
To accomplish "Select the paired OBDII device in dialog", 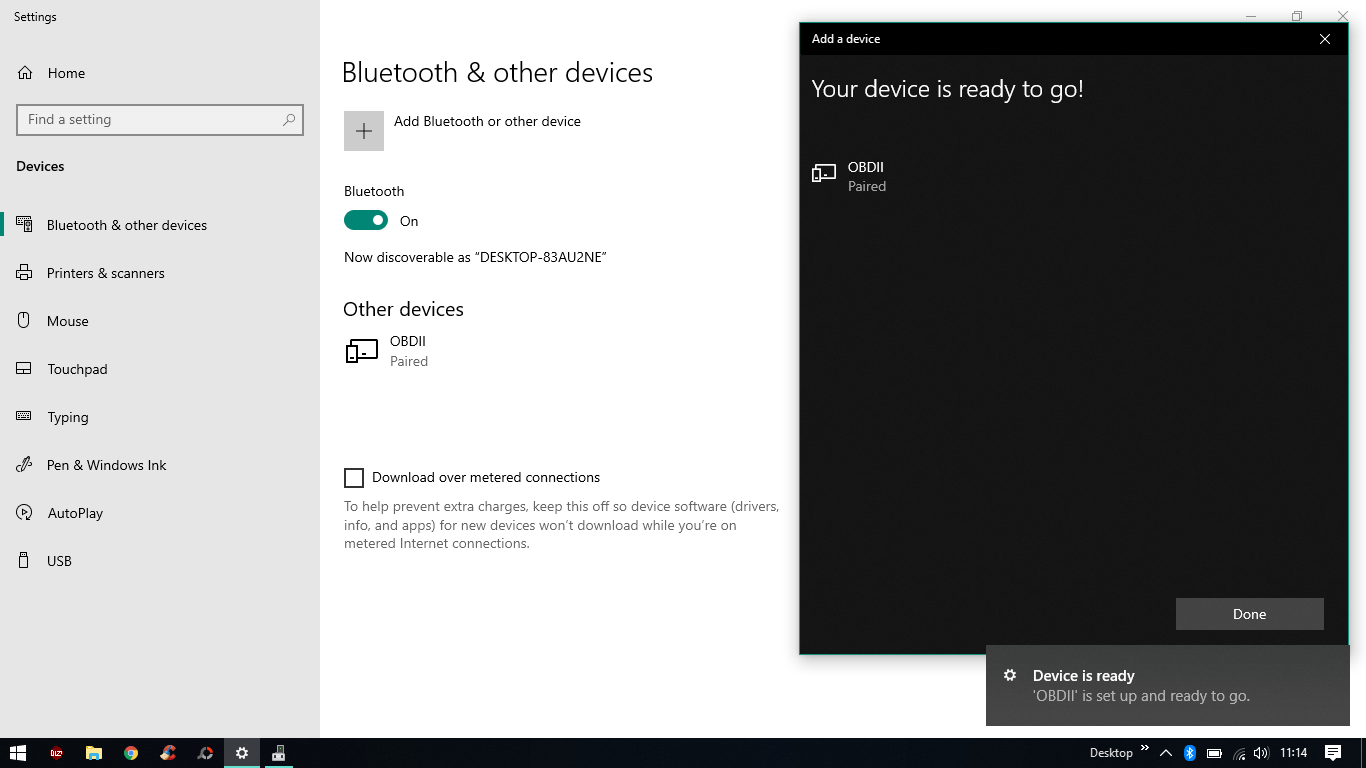I will [866, 176].
